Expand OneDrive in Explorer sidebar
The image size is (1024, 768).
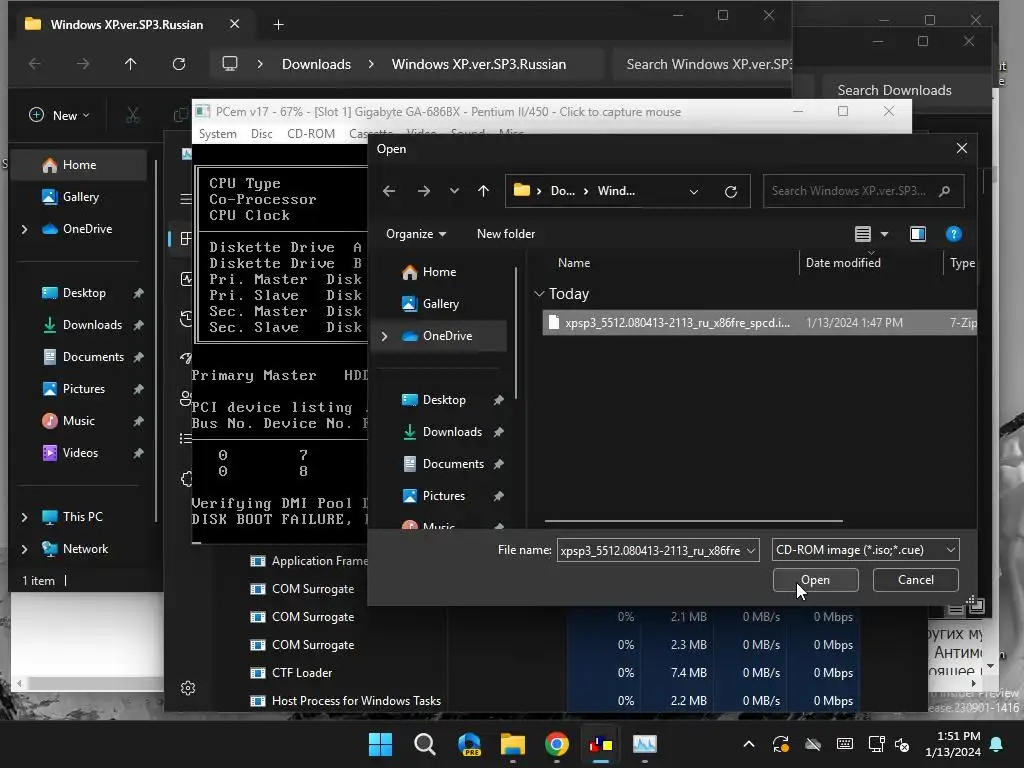25,229
